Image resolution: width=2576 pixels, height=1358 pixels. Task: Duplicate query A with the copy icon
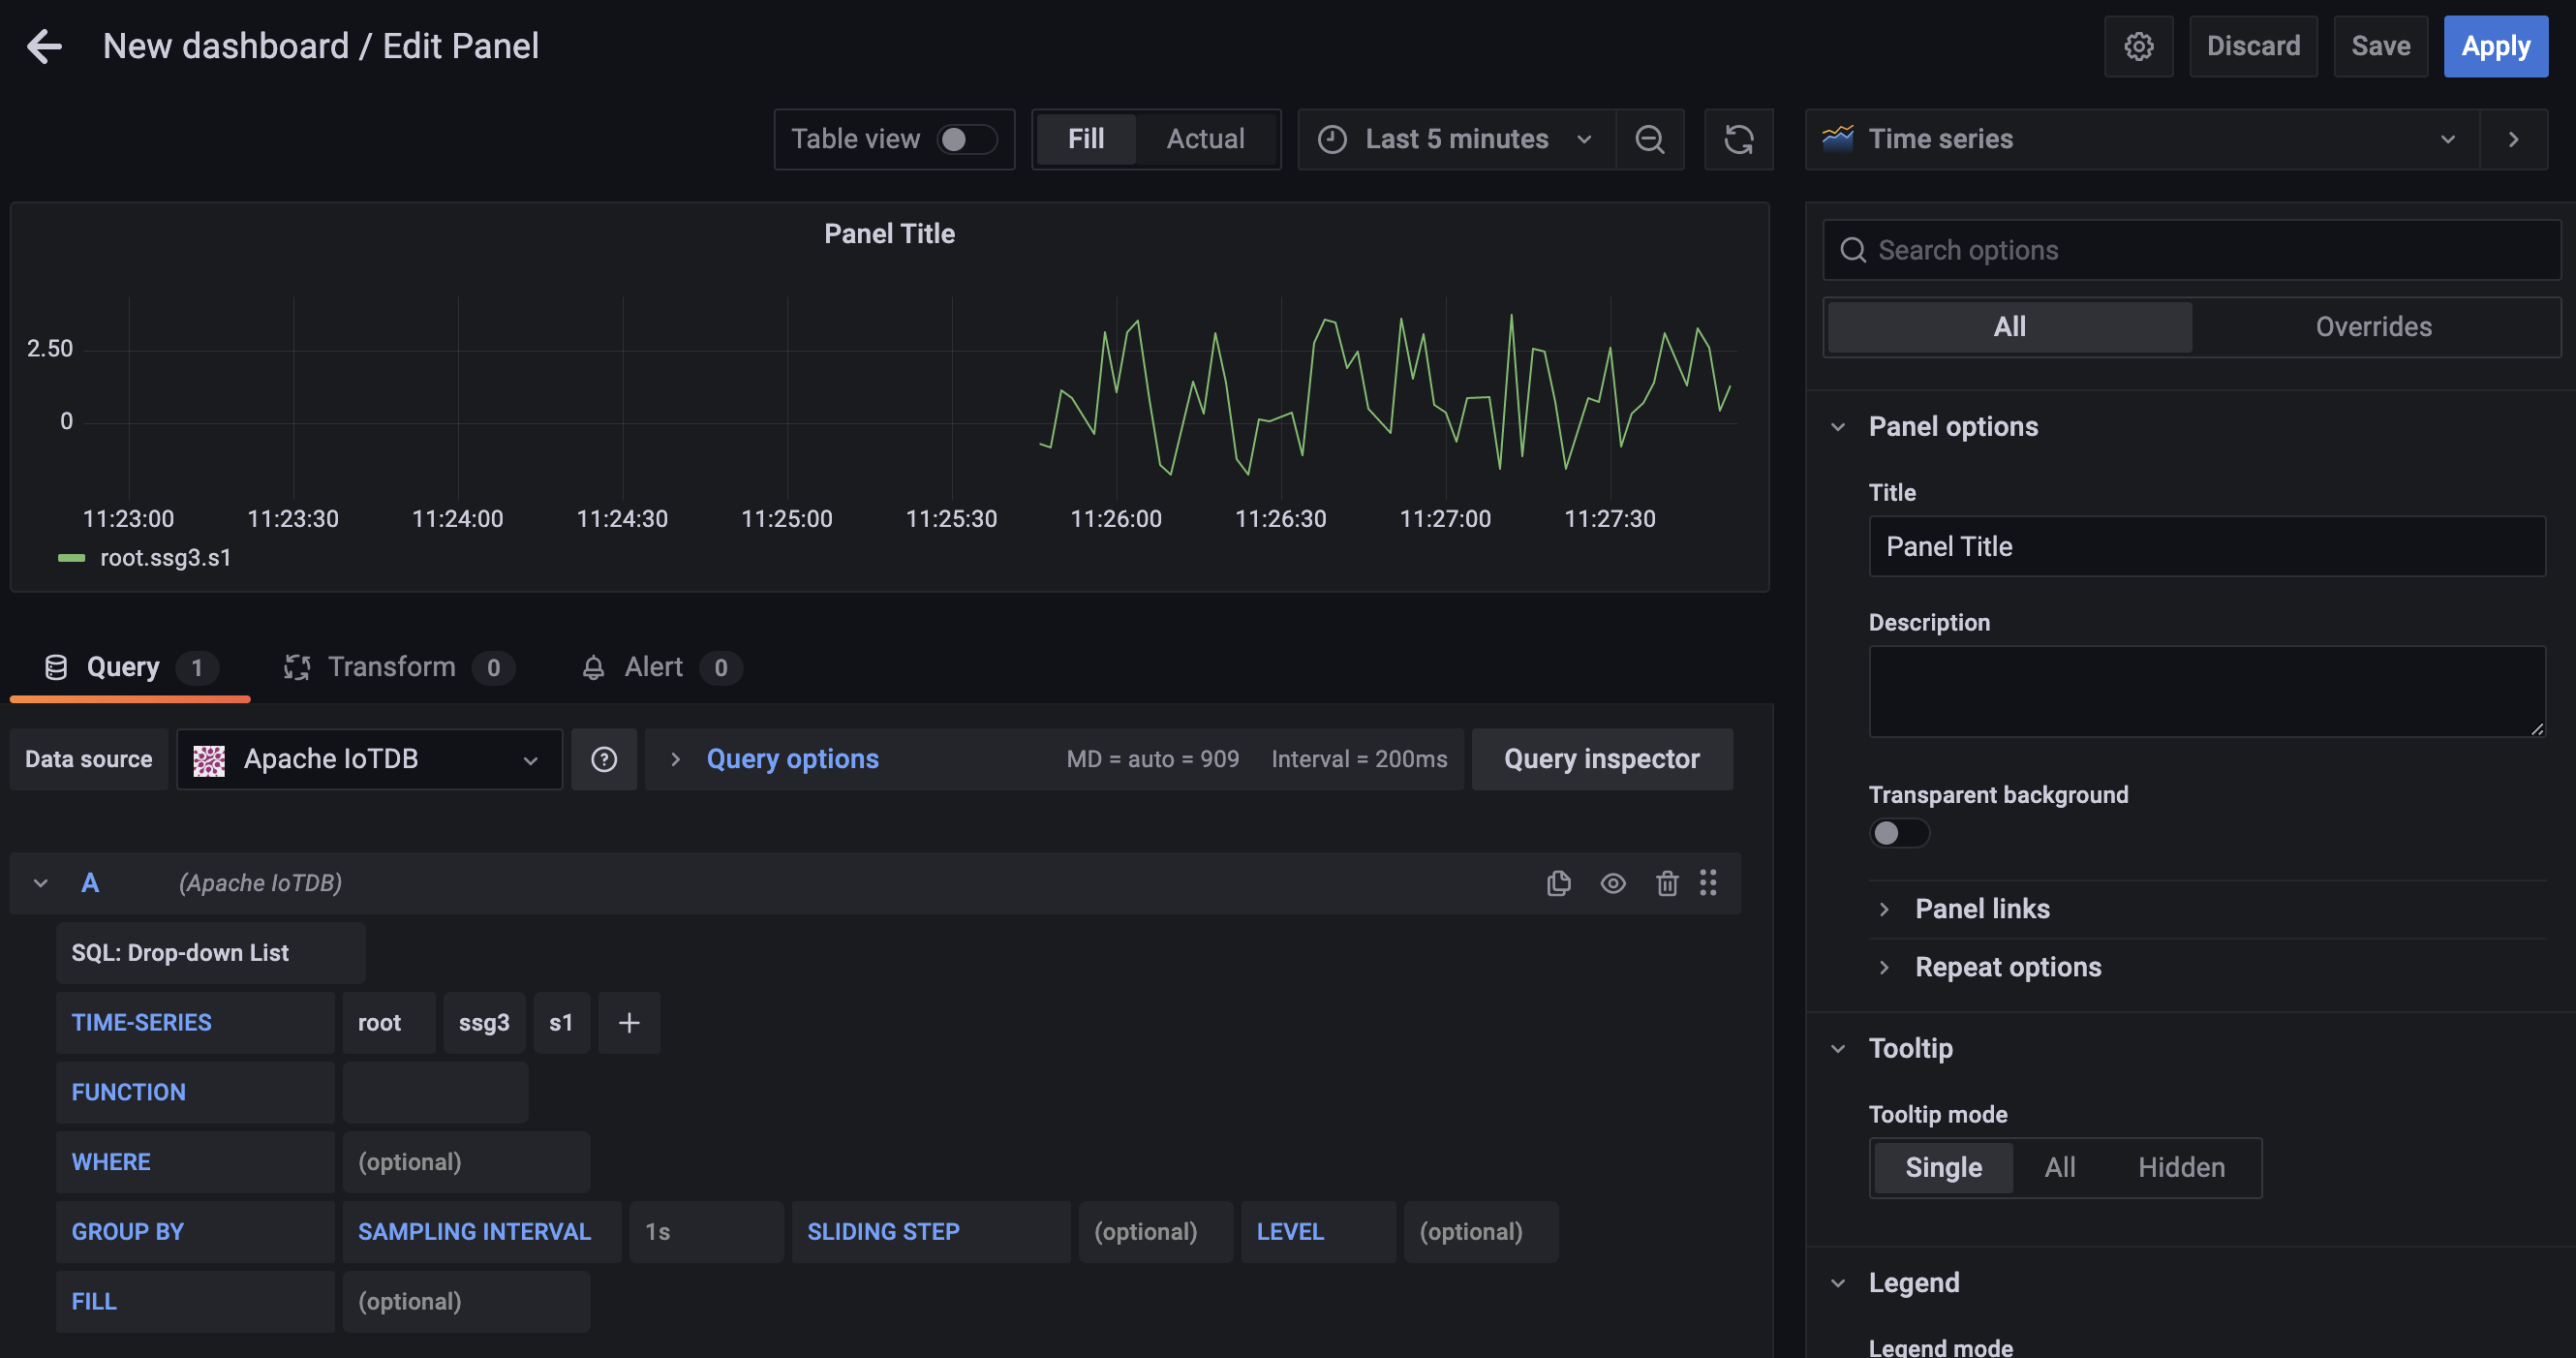(x=1558, y=883)
